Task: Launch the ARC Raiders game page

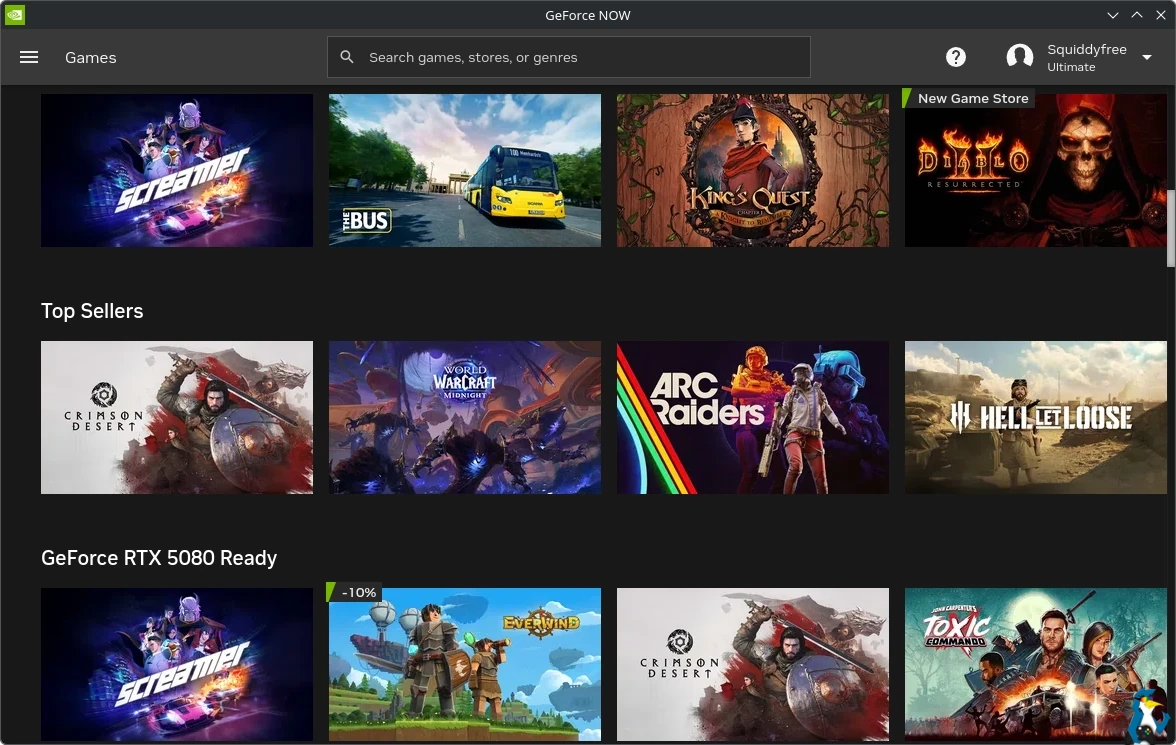Action: pyautogui.click(x=753, y=417)
